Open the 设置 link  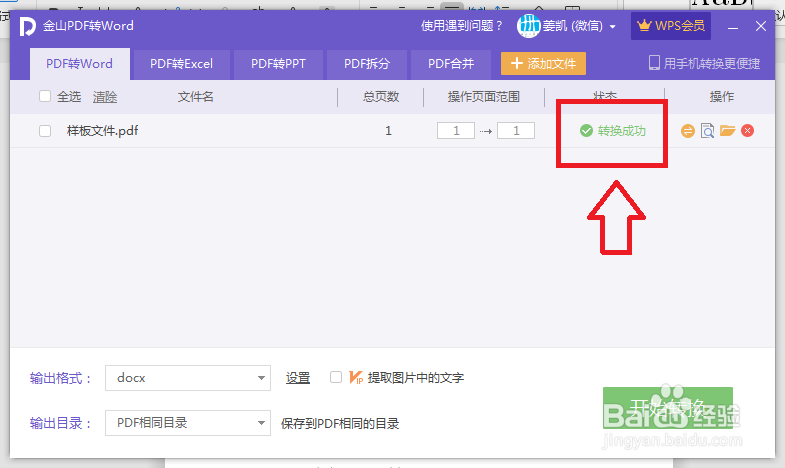click(x=298, y=378)
